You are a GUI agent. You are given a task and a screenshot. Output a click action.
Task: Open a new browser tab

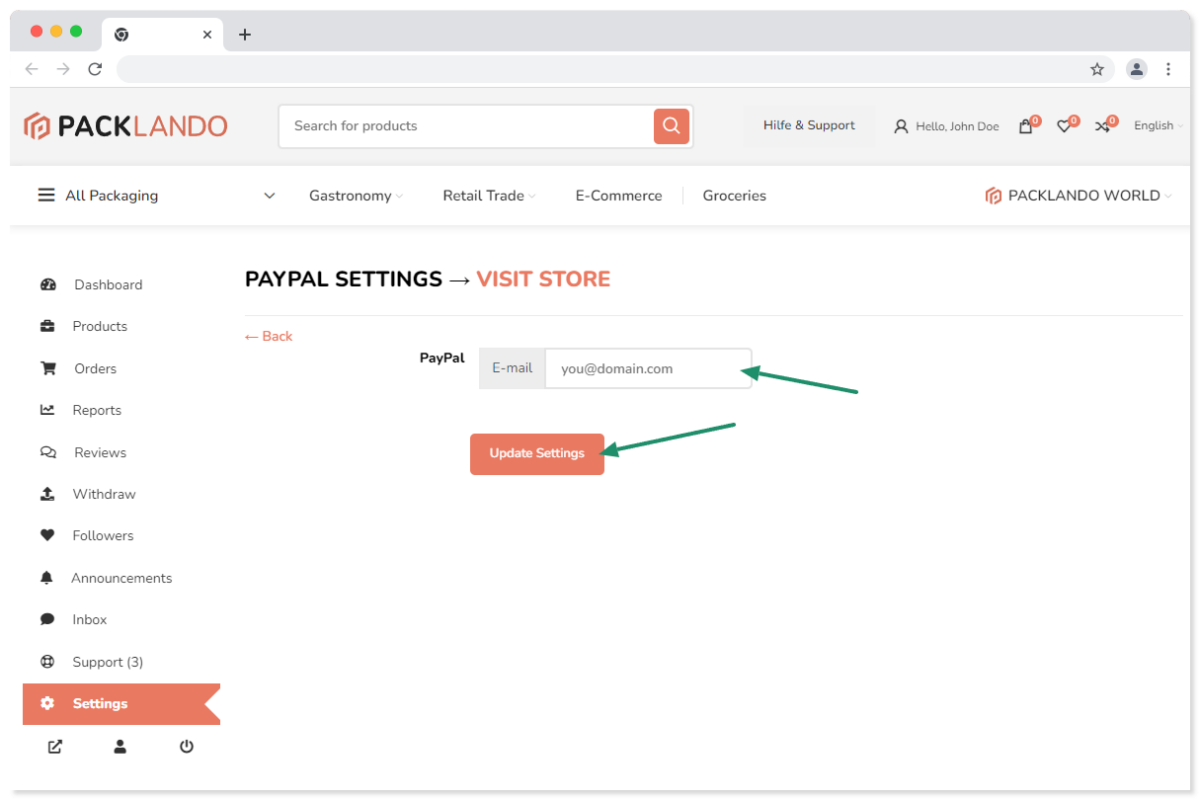(245, 35)
